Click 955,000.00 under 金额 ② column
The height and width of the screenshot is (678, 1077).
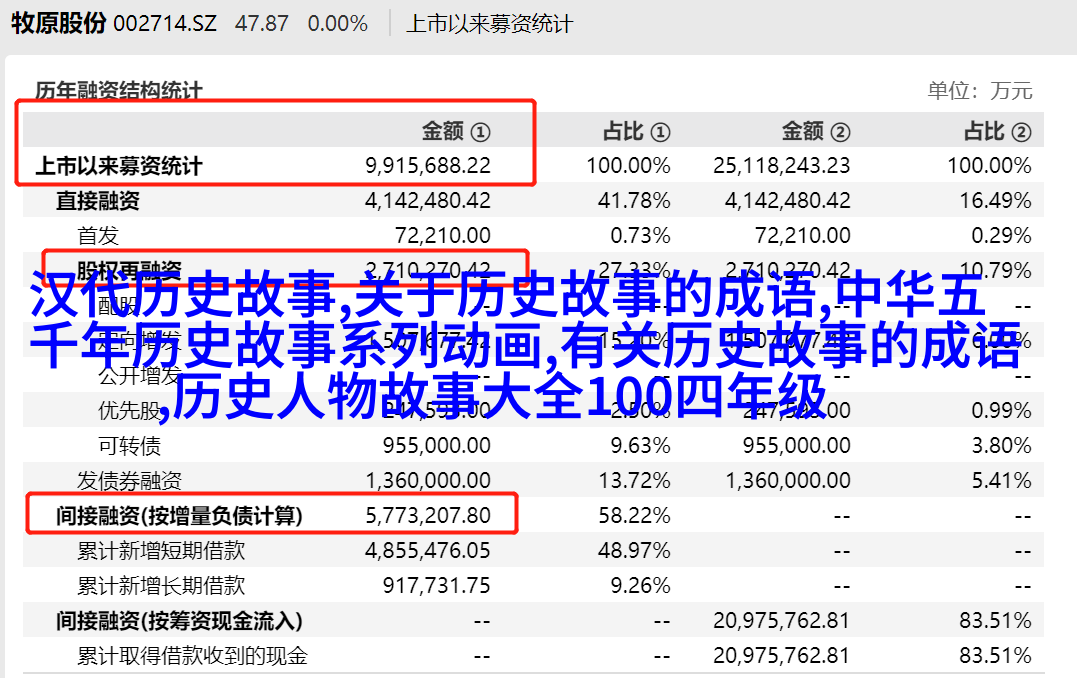click(797, 446)
